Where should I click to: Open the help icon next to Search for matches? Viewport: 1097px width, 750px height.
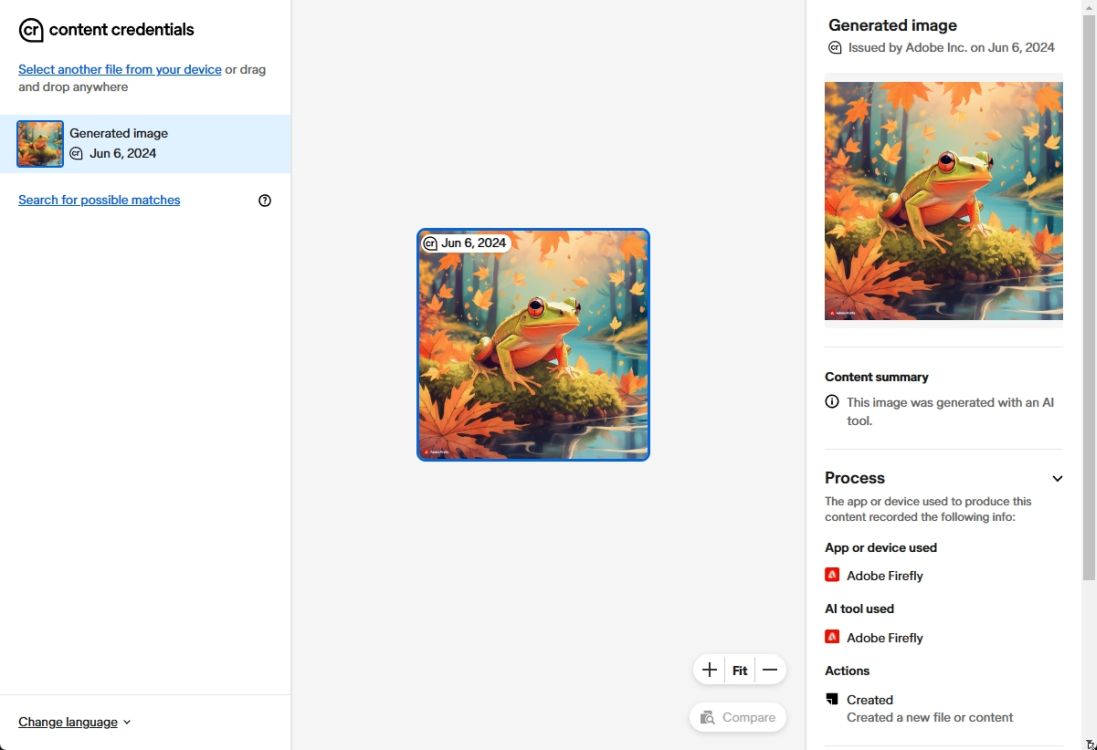click(x=264, y=200)
